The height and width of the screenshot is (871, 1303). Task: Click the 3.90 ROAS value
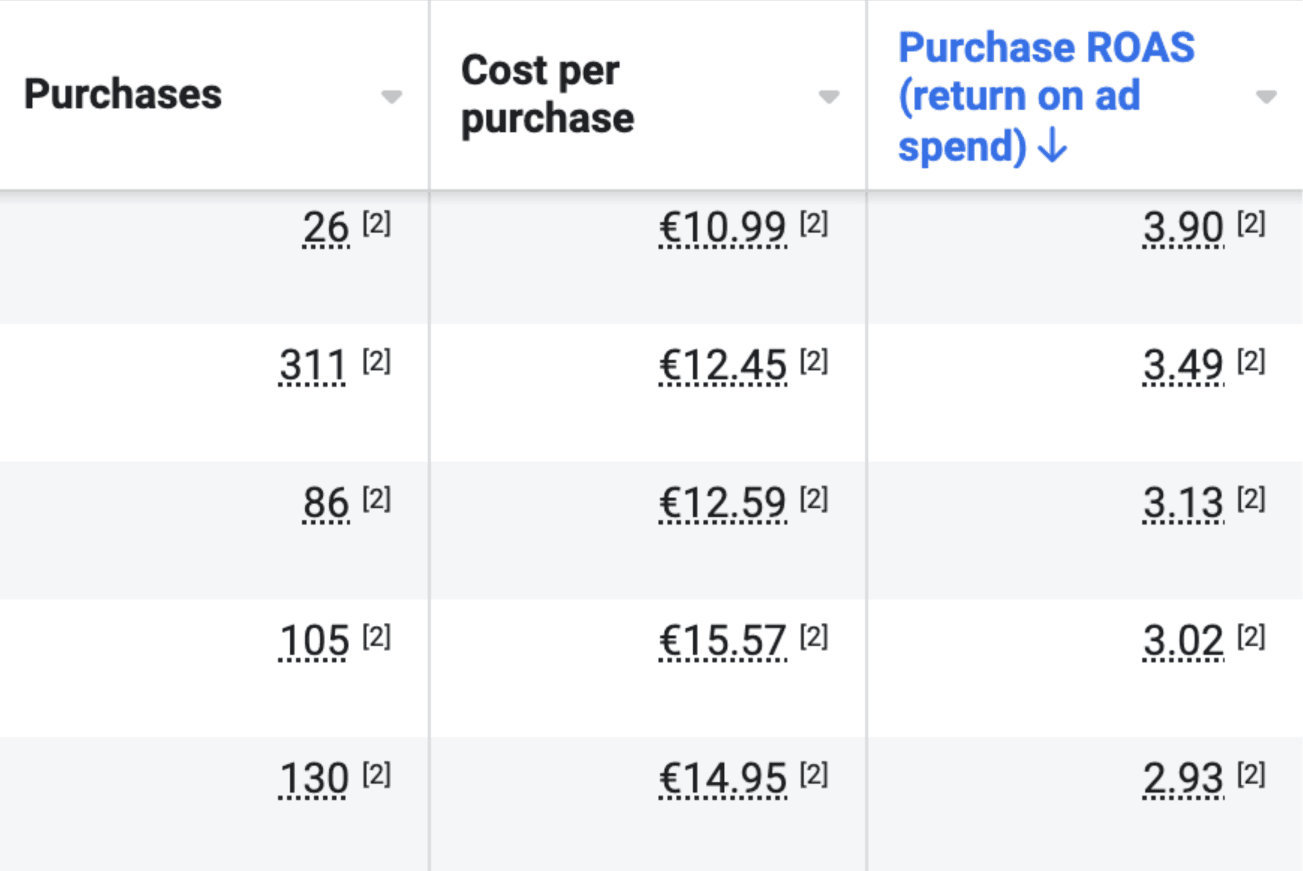point(1184,229)
